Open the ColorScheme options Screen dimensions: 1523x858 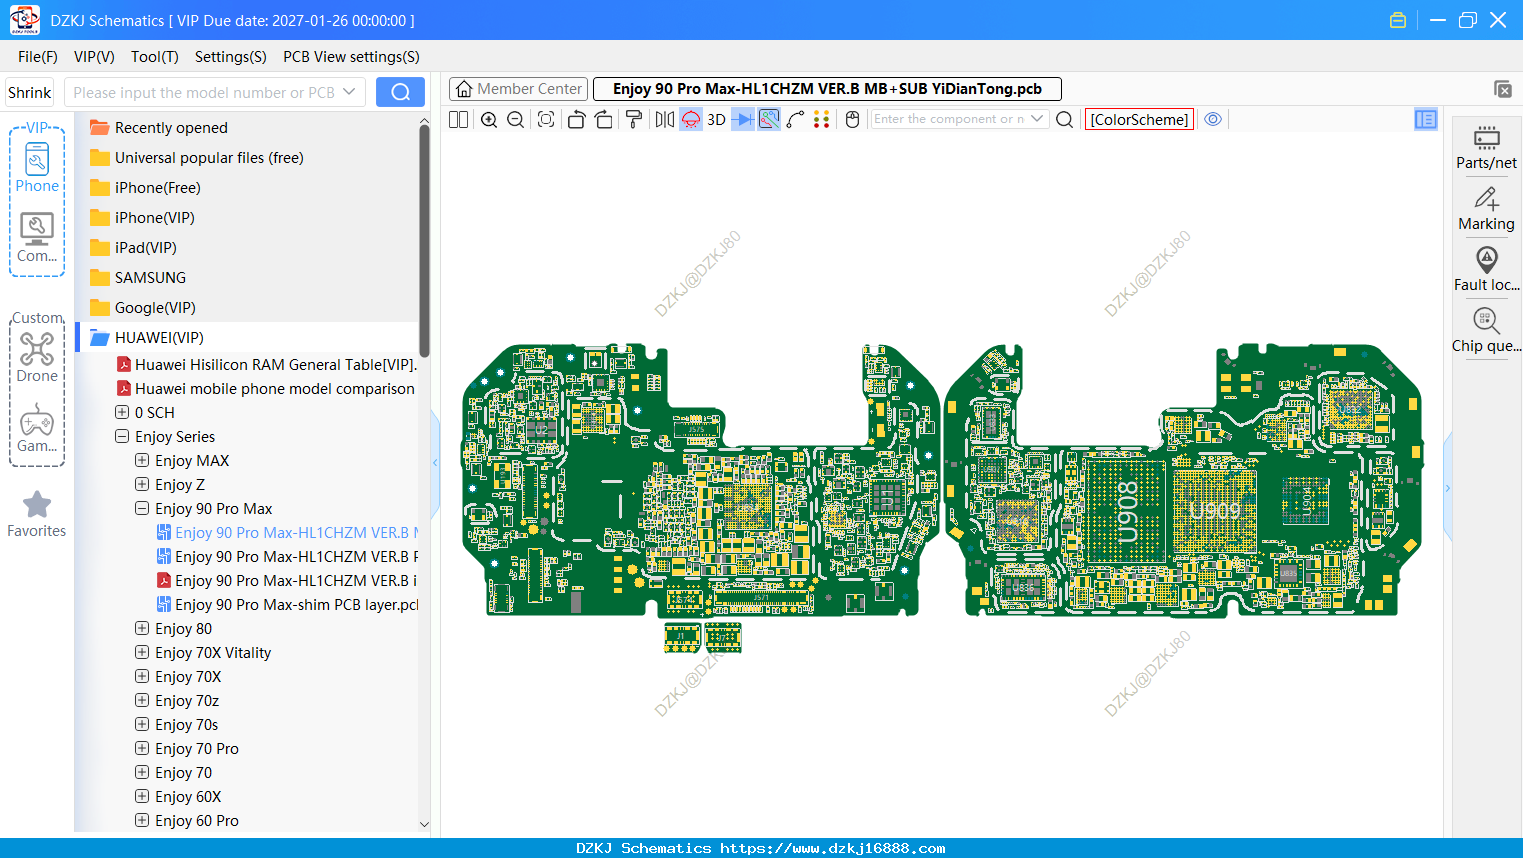click(x=1139, y=120)
